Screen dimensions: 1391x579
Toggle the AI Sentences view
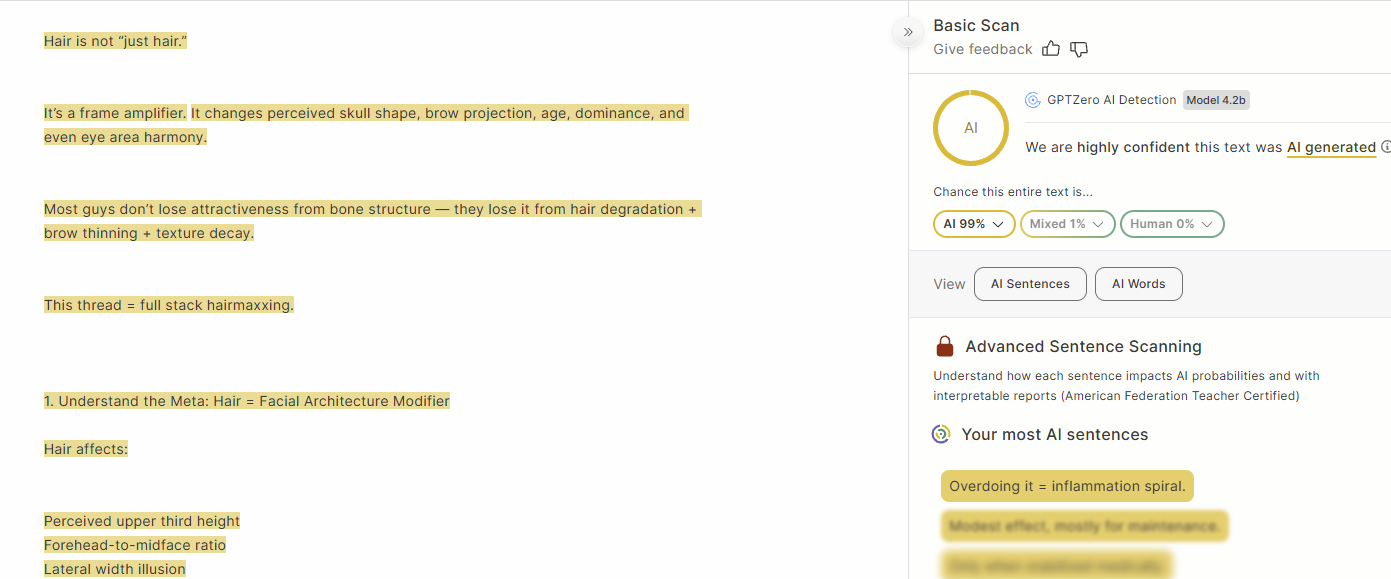(x=1030, y=284)
